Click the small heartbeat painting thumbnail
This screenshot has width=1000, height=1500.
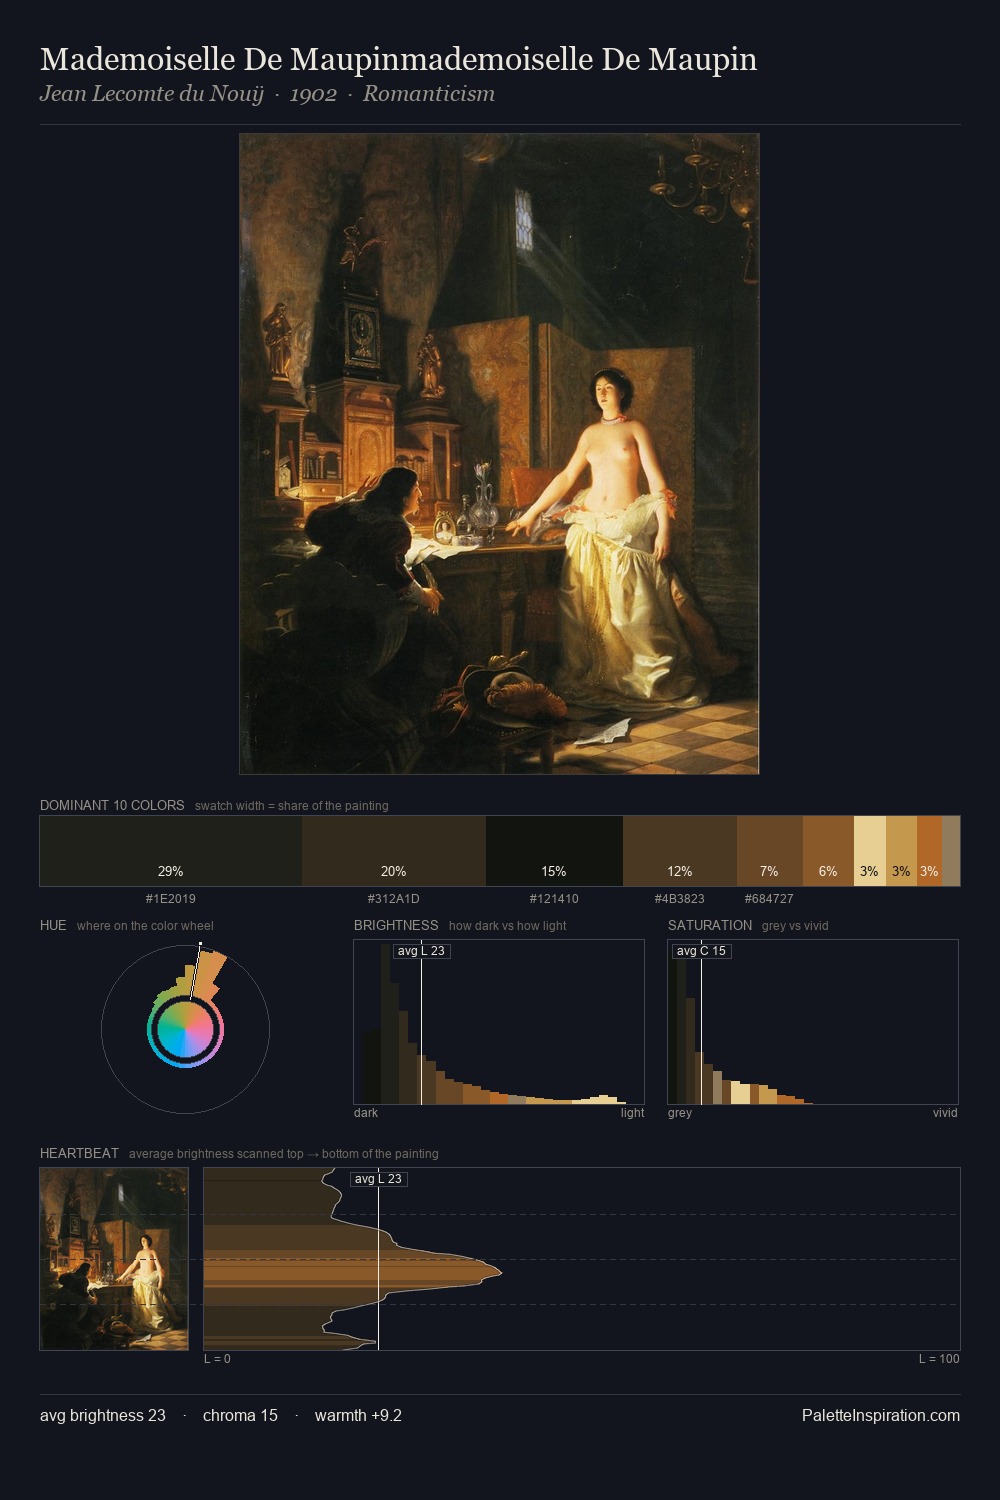(114, 1259)
